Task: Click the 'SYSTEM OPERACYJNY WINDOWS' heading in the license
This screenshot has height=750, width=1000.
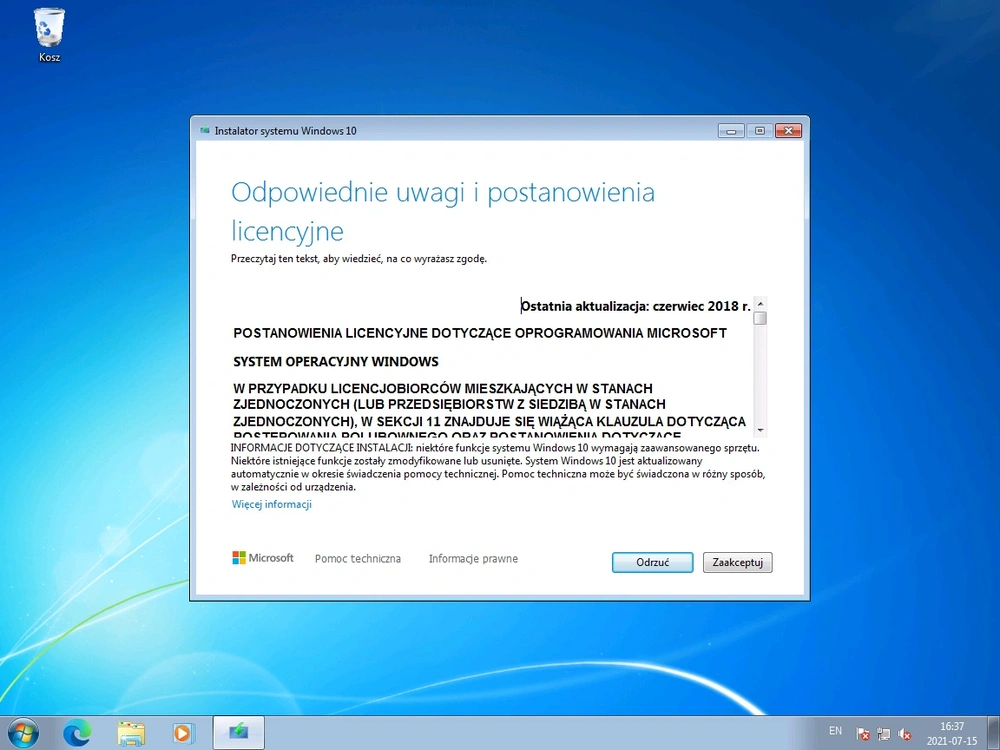Action: [x=335, y=362]
